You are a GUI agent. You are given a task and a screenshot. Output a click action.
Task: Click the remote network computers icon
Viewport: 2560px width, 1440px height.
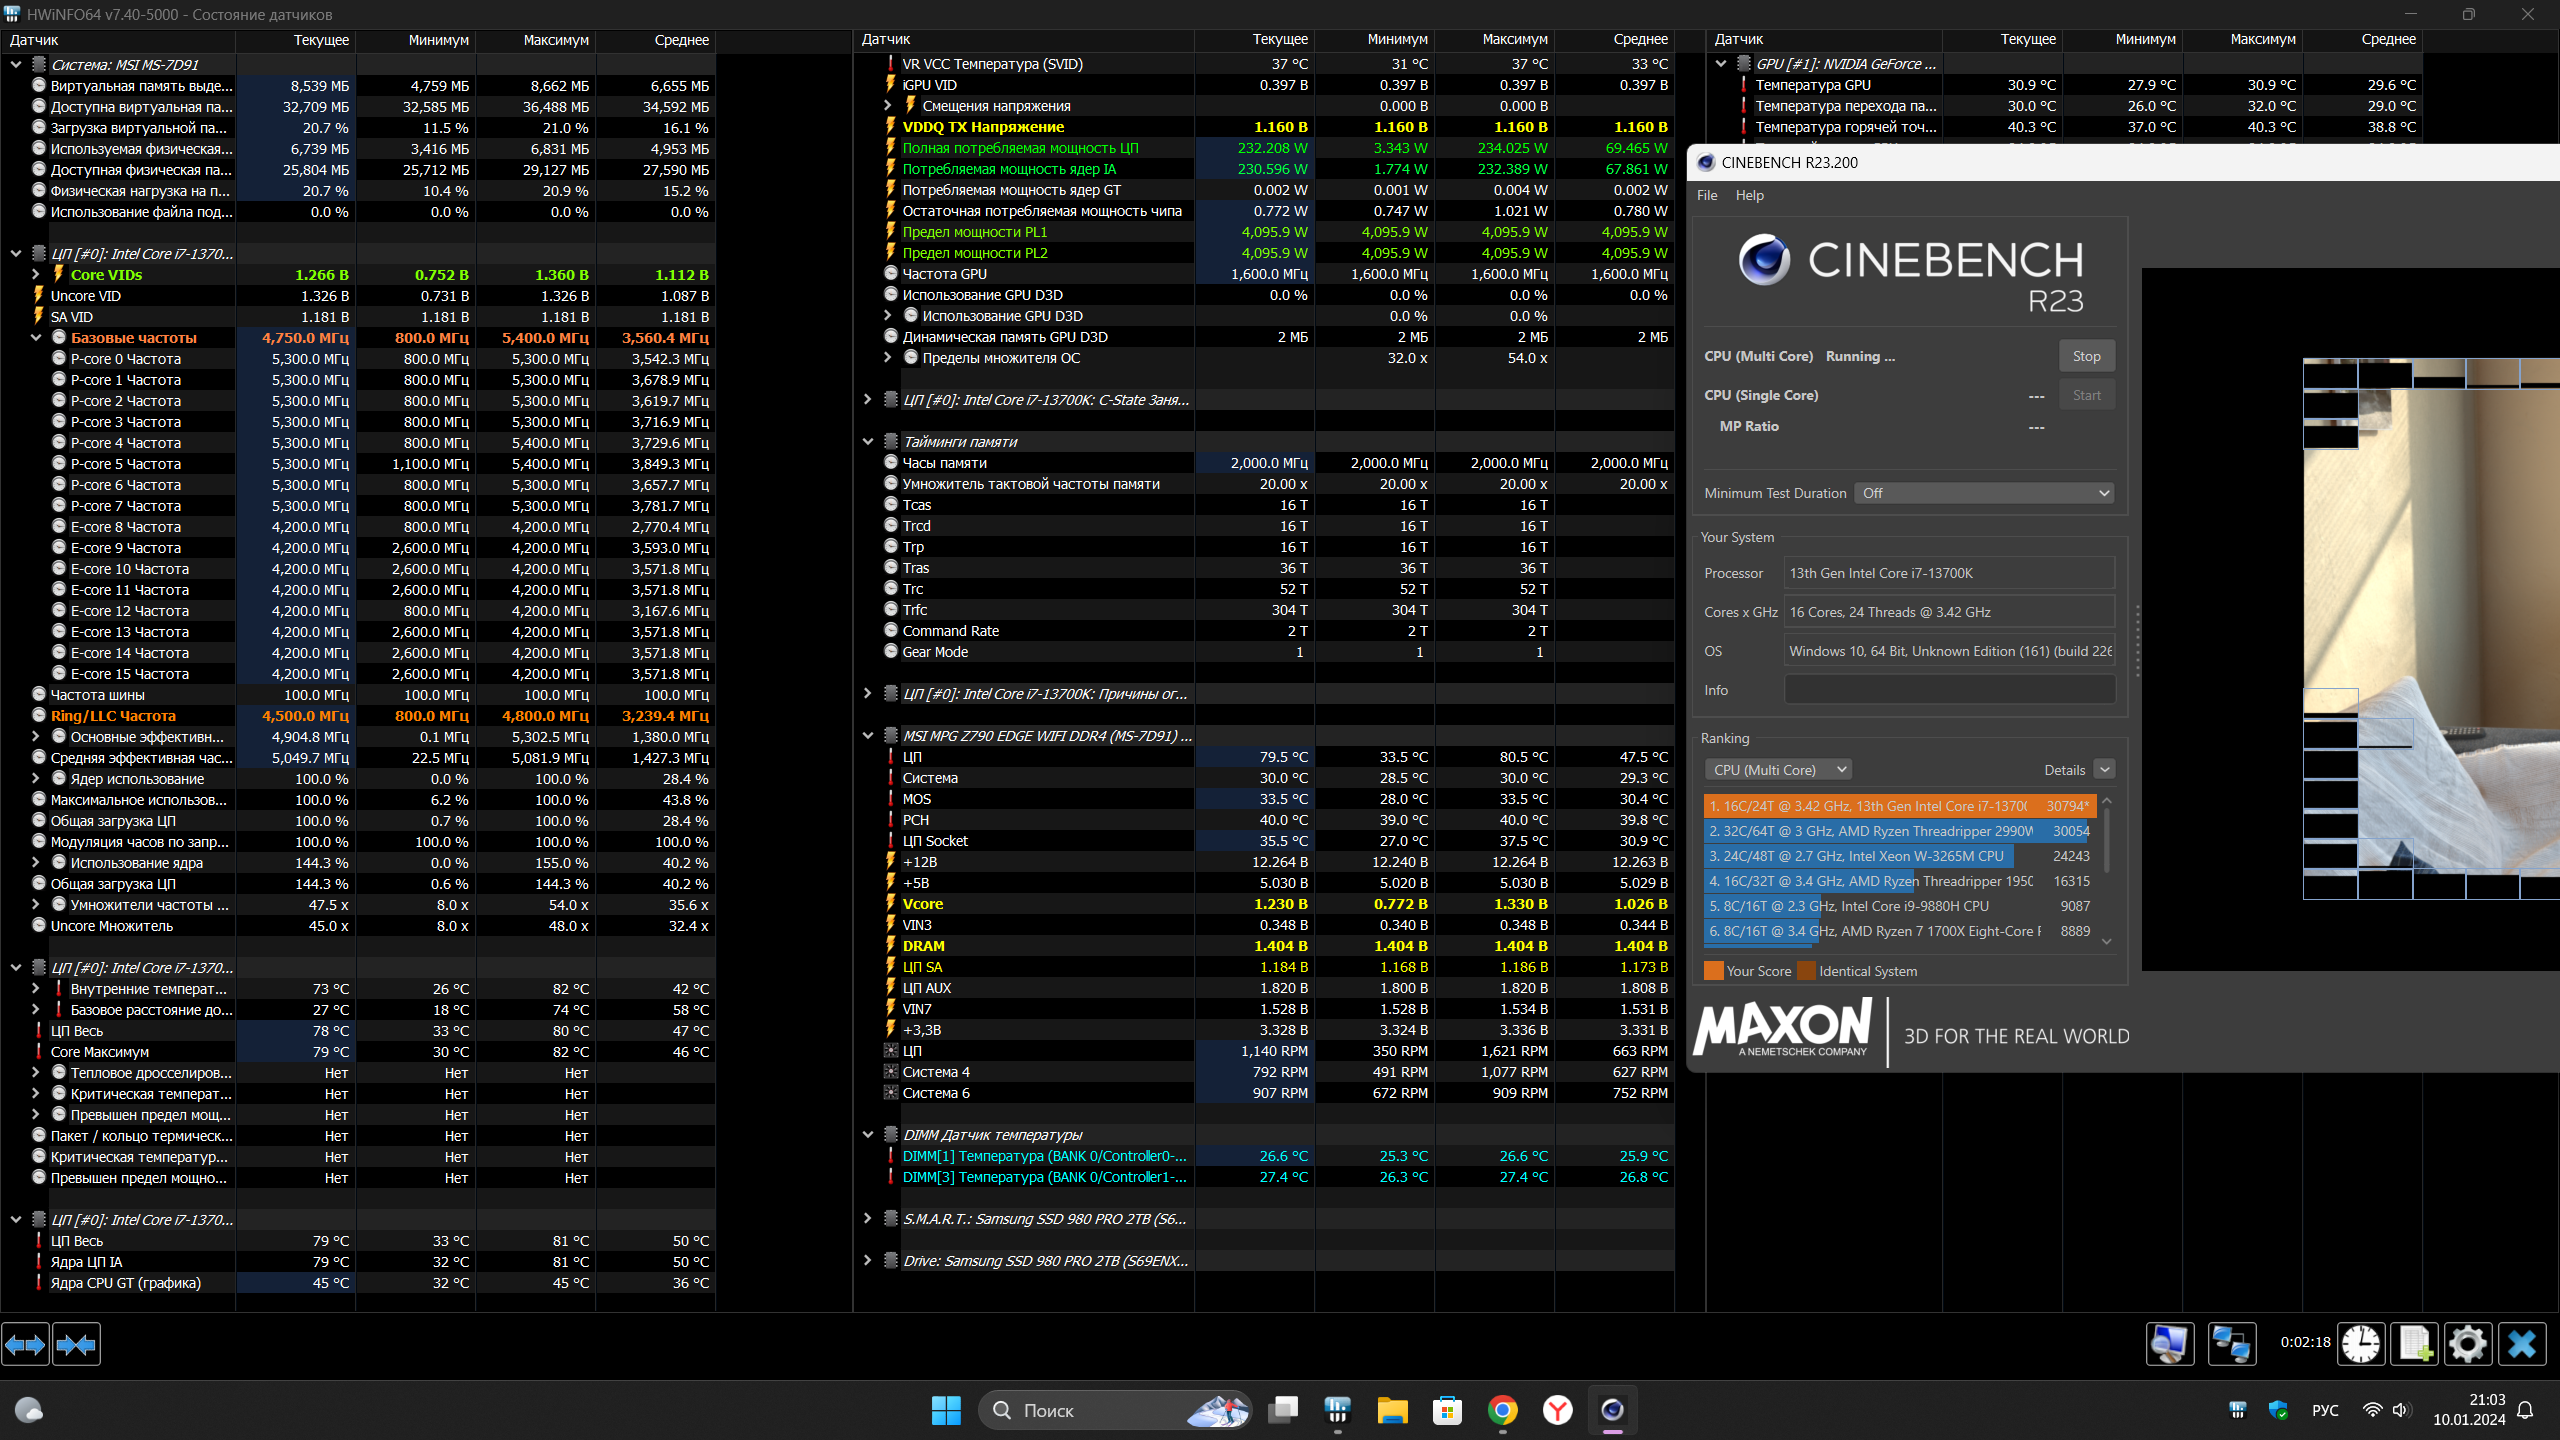click(2231, 1344)
